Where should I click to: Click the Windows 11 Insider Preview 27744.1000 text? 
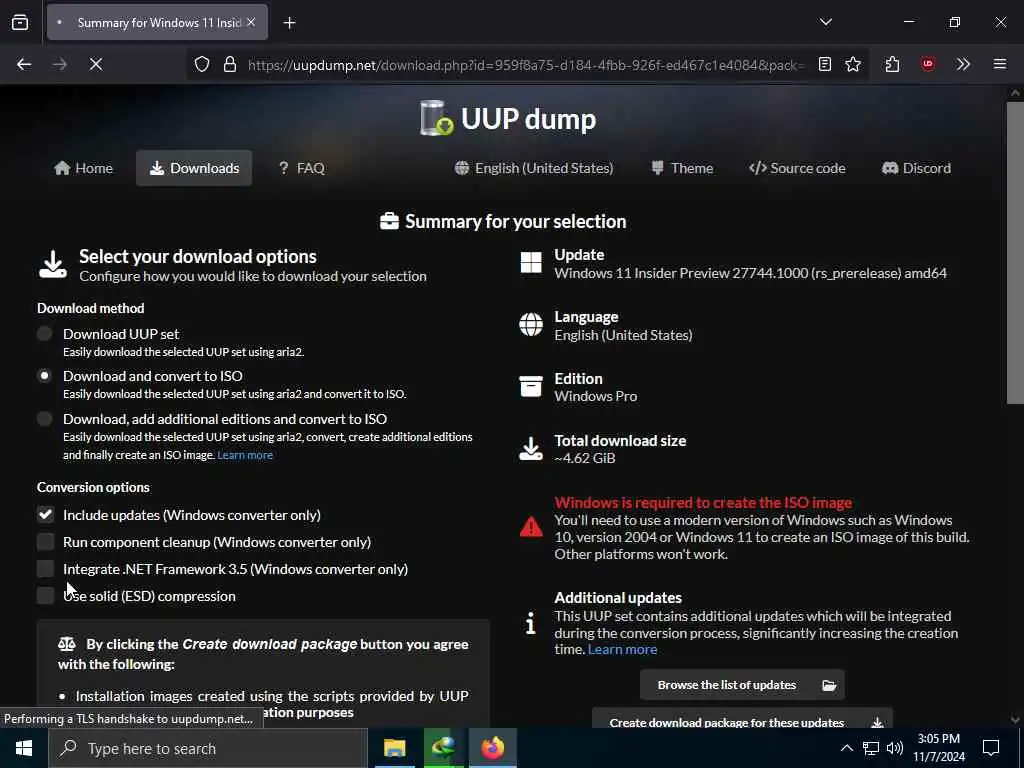750,273
